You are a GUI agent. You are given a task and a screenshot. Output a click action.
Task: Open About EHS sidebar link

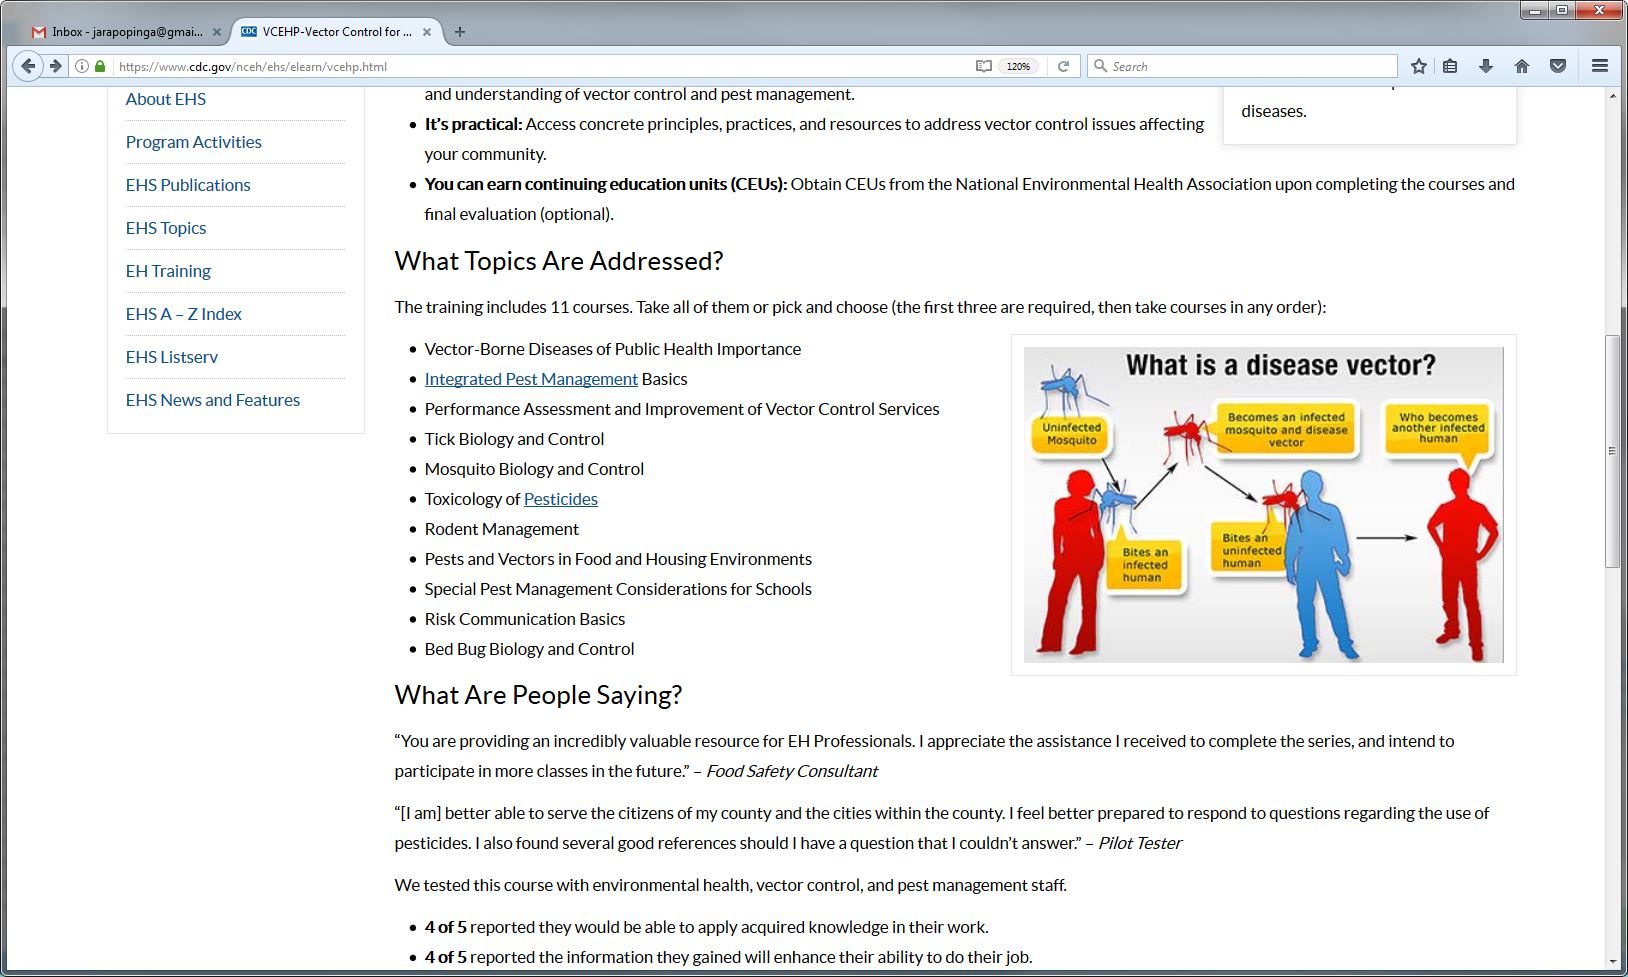(x=166, y=99)
